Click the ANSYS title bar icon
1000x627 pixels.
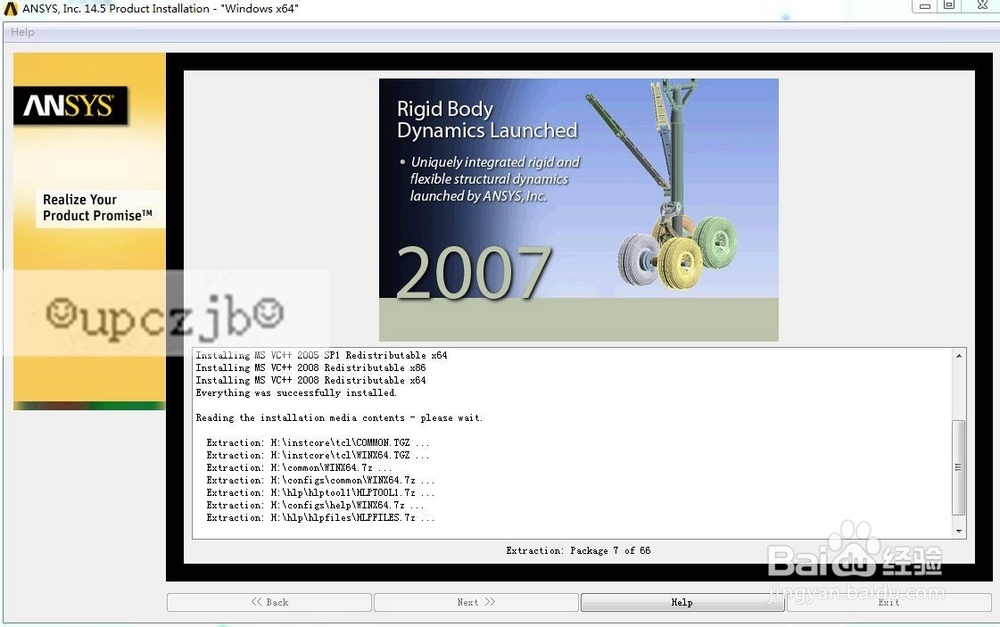coord(11,8)
